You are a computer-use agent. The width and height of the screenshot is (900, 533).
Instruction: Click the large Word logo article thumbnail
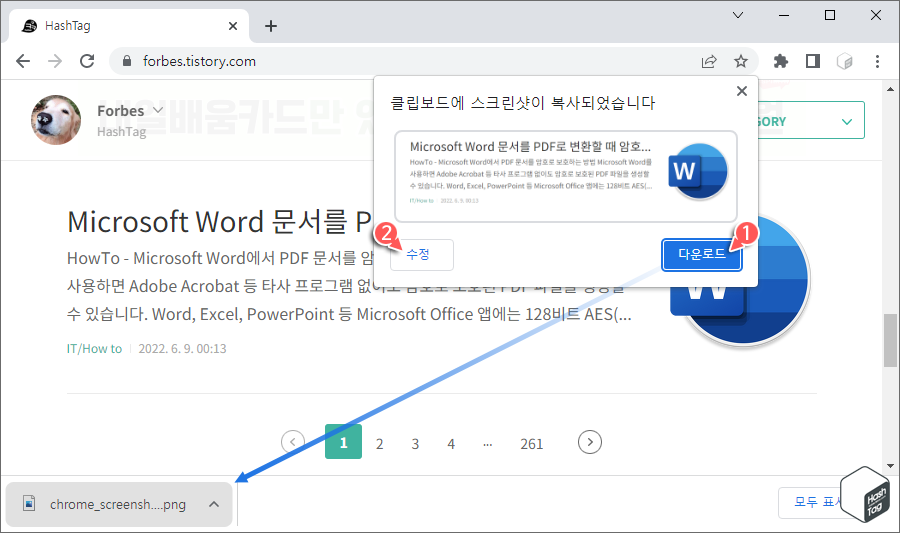pyautogui.click(x=740, y=279)
